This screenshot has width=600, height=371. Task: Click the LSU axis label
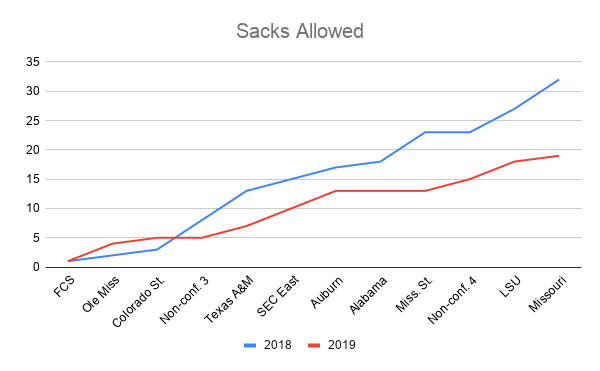[510, 286]
